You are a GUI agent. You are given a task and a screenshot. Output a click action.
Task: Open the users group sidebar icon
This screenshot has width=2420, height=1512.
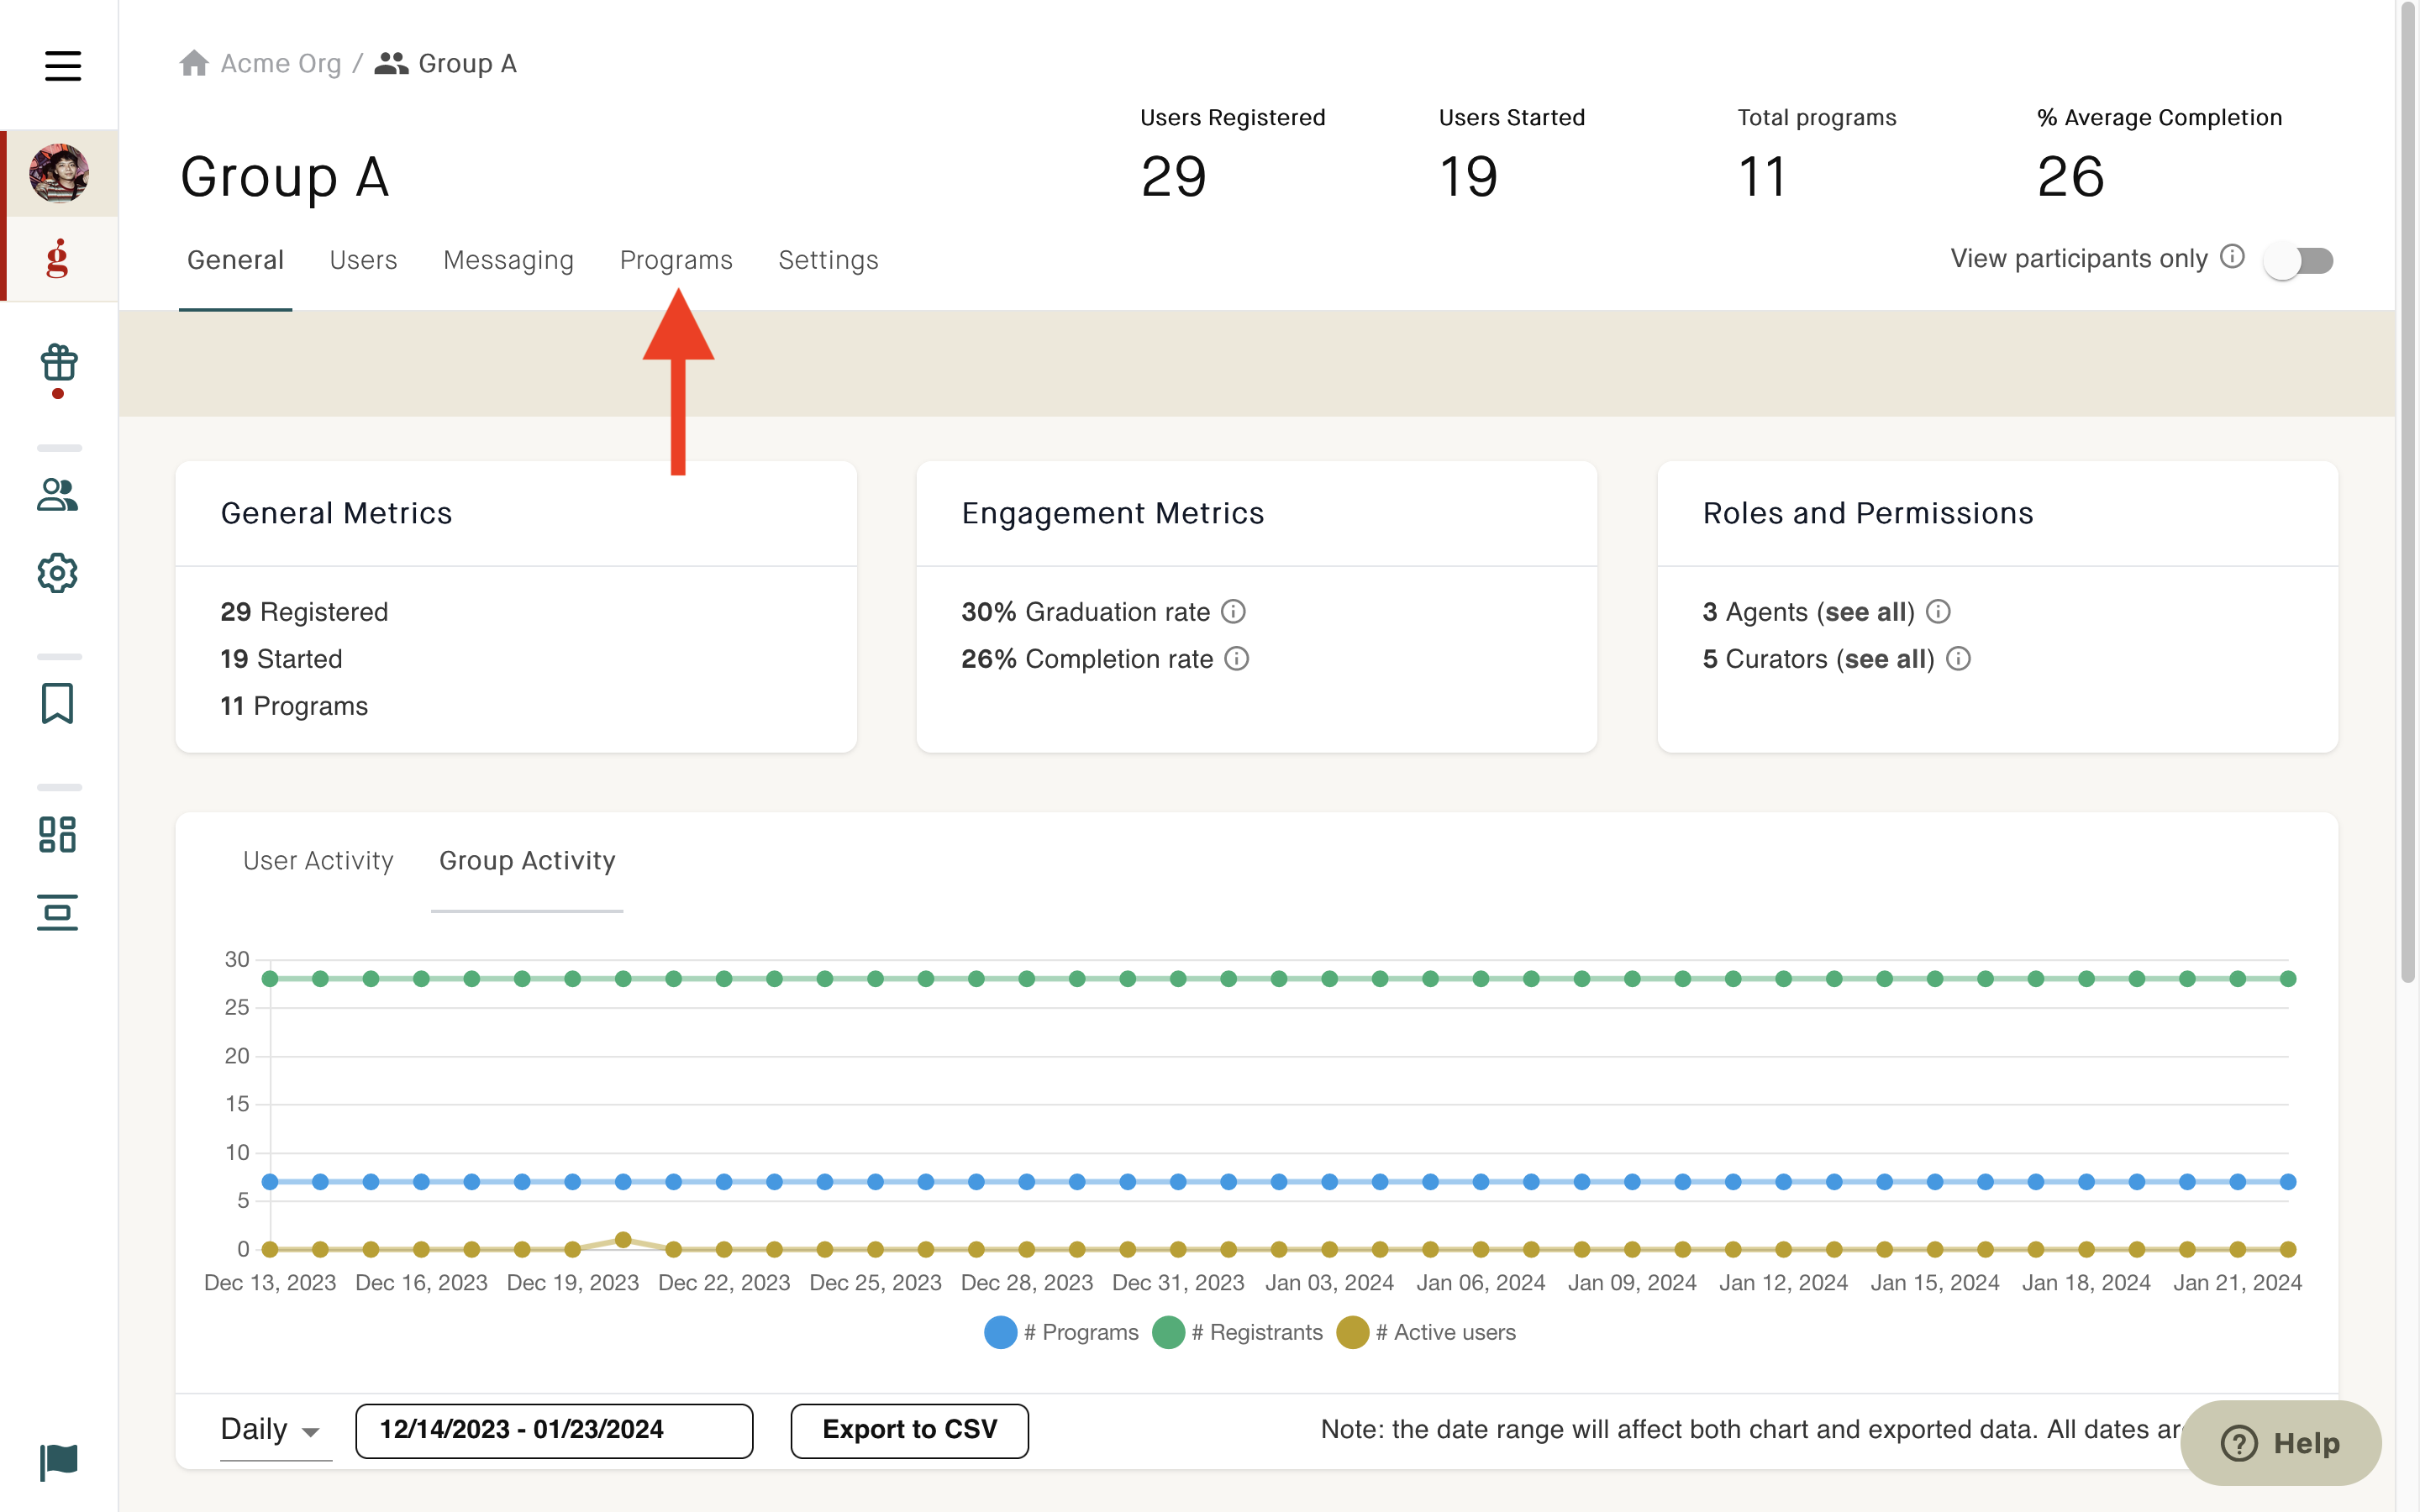point(58,495)
